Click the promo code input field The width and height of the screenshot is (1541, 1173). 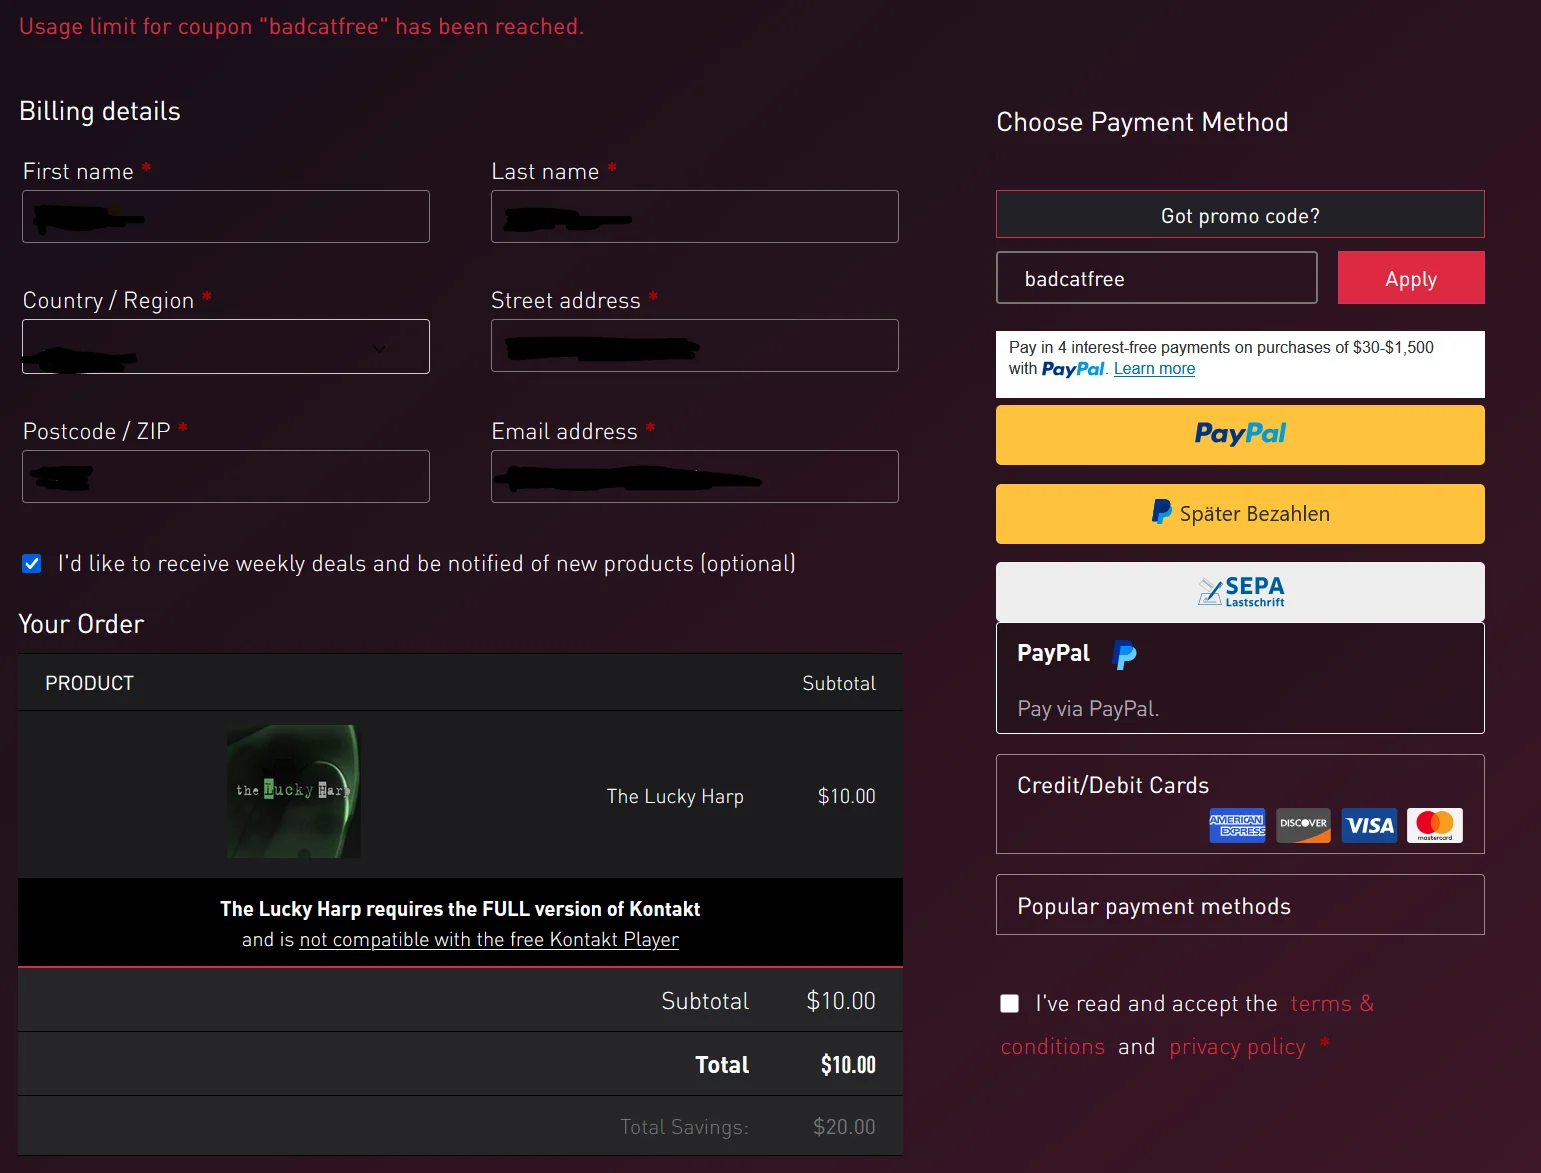click(1157, 278)
